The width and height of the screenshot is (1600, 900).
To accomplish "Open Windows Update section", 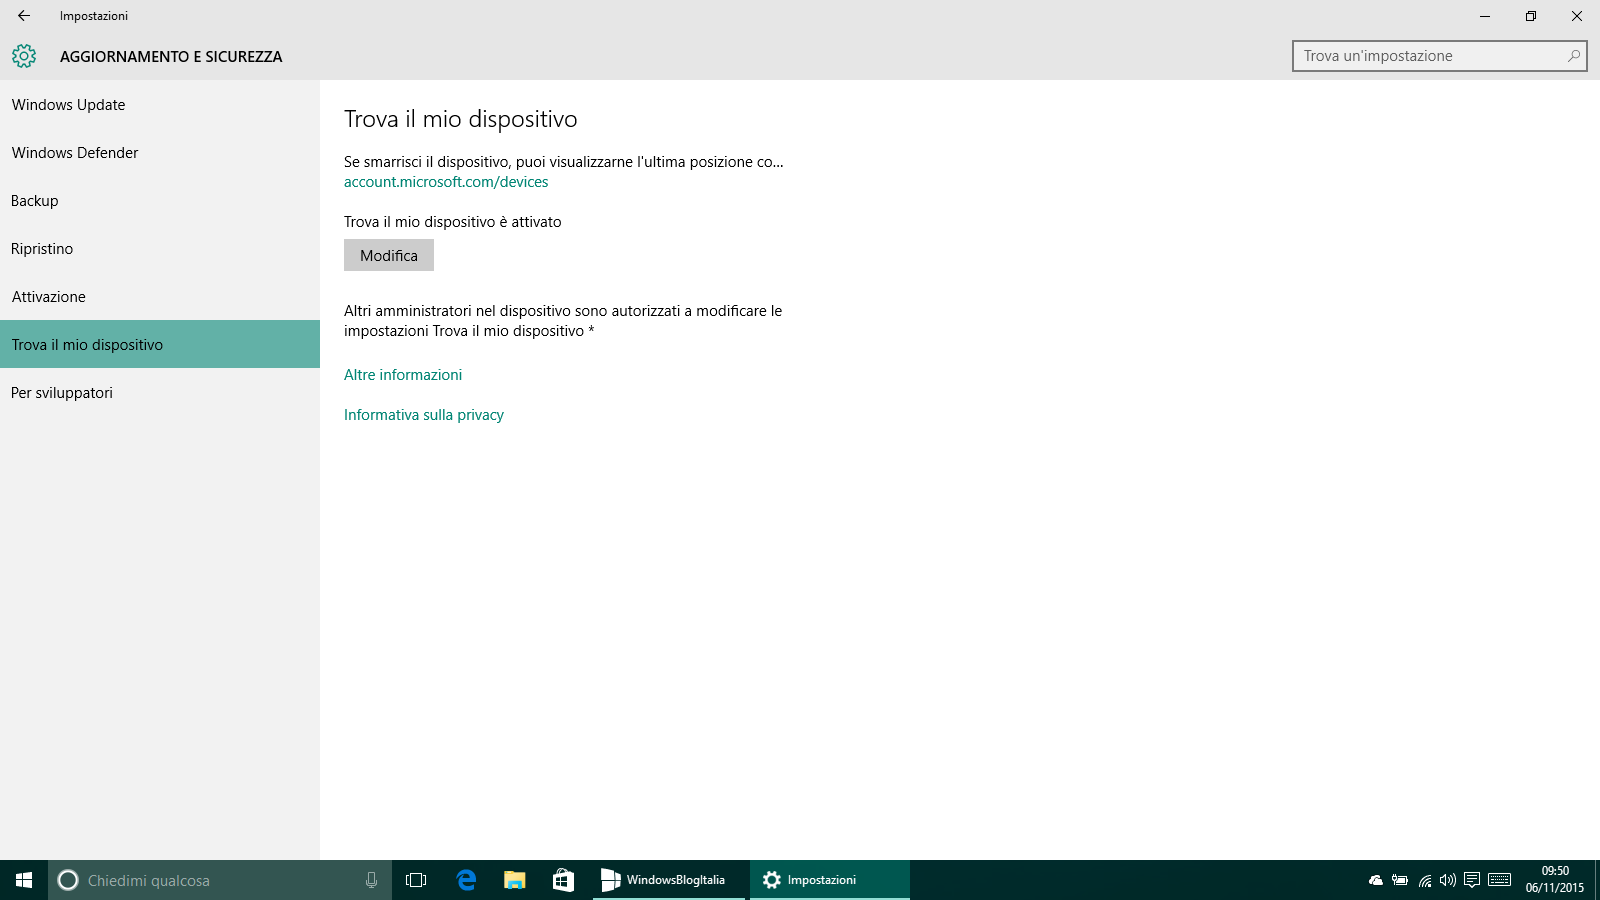I will tap(160, 104).
